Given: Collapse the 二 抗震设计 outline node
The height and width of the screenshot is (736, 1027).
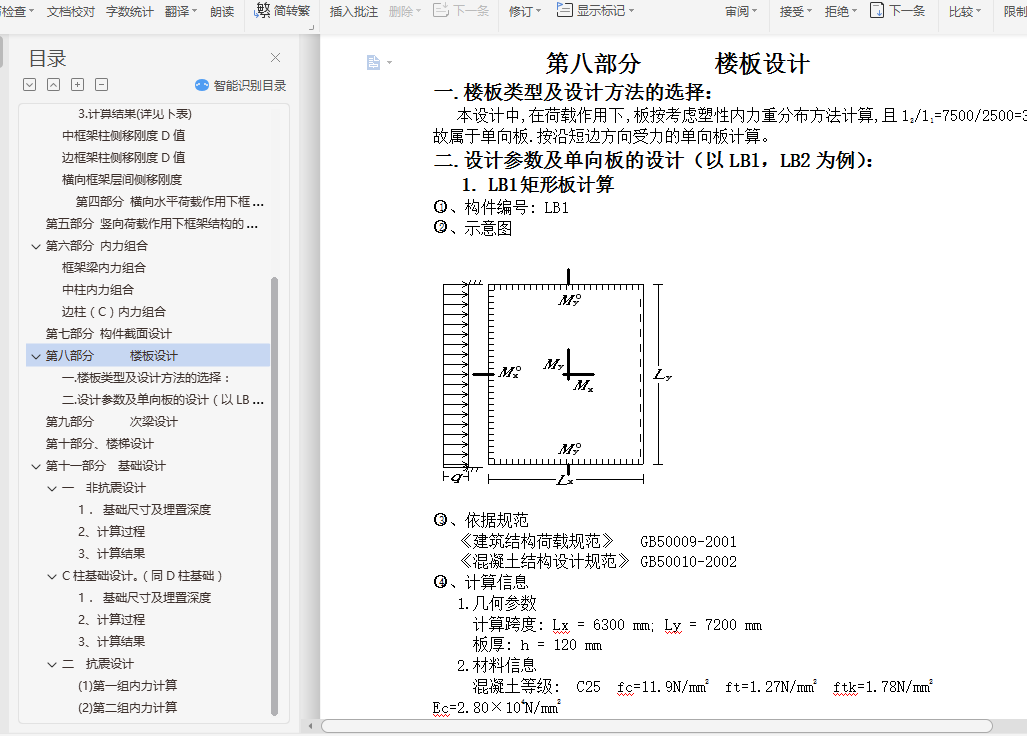Looking at the screenshot, I should pyautogui.click(x=52, y=664).
